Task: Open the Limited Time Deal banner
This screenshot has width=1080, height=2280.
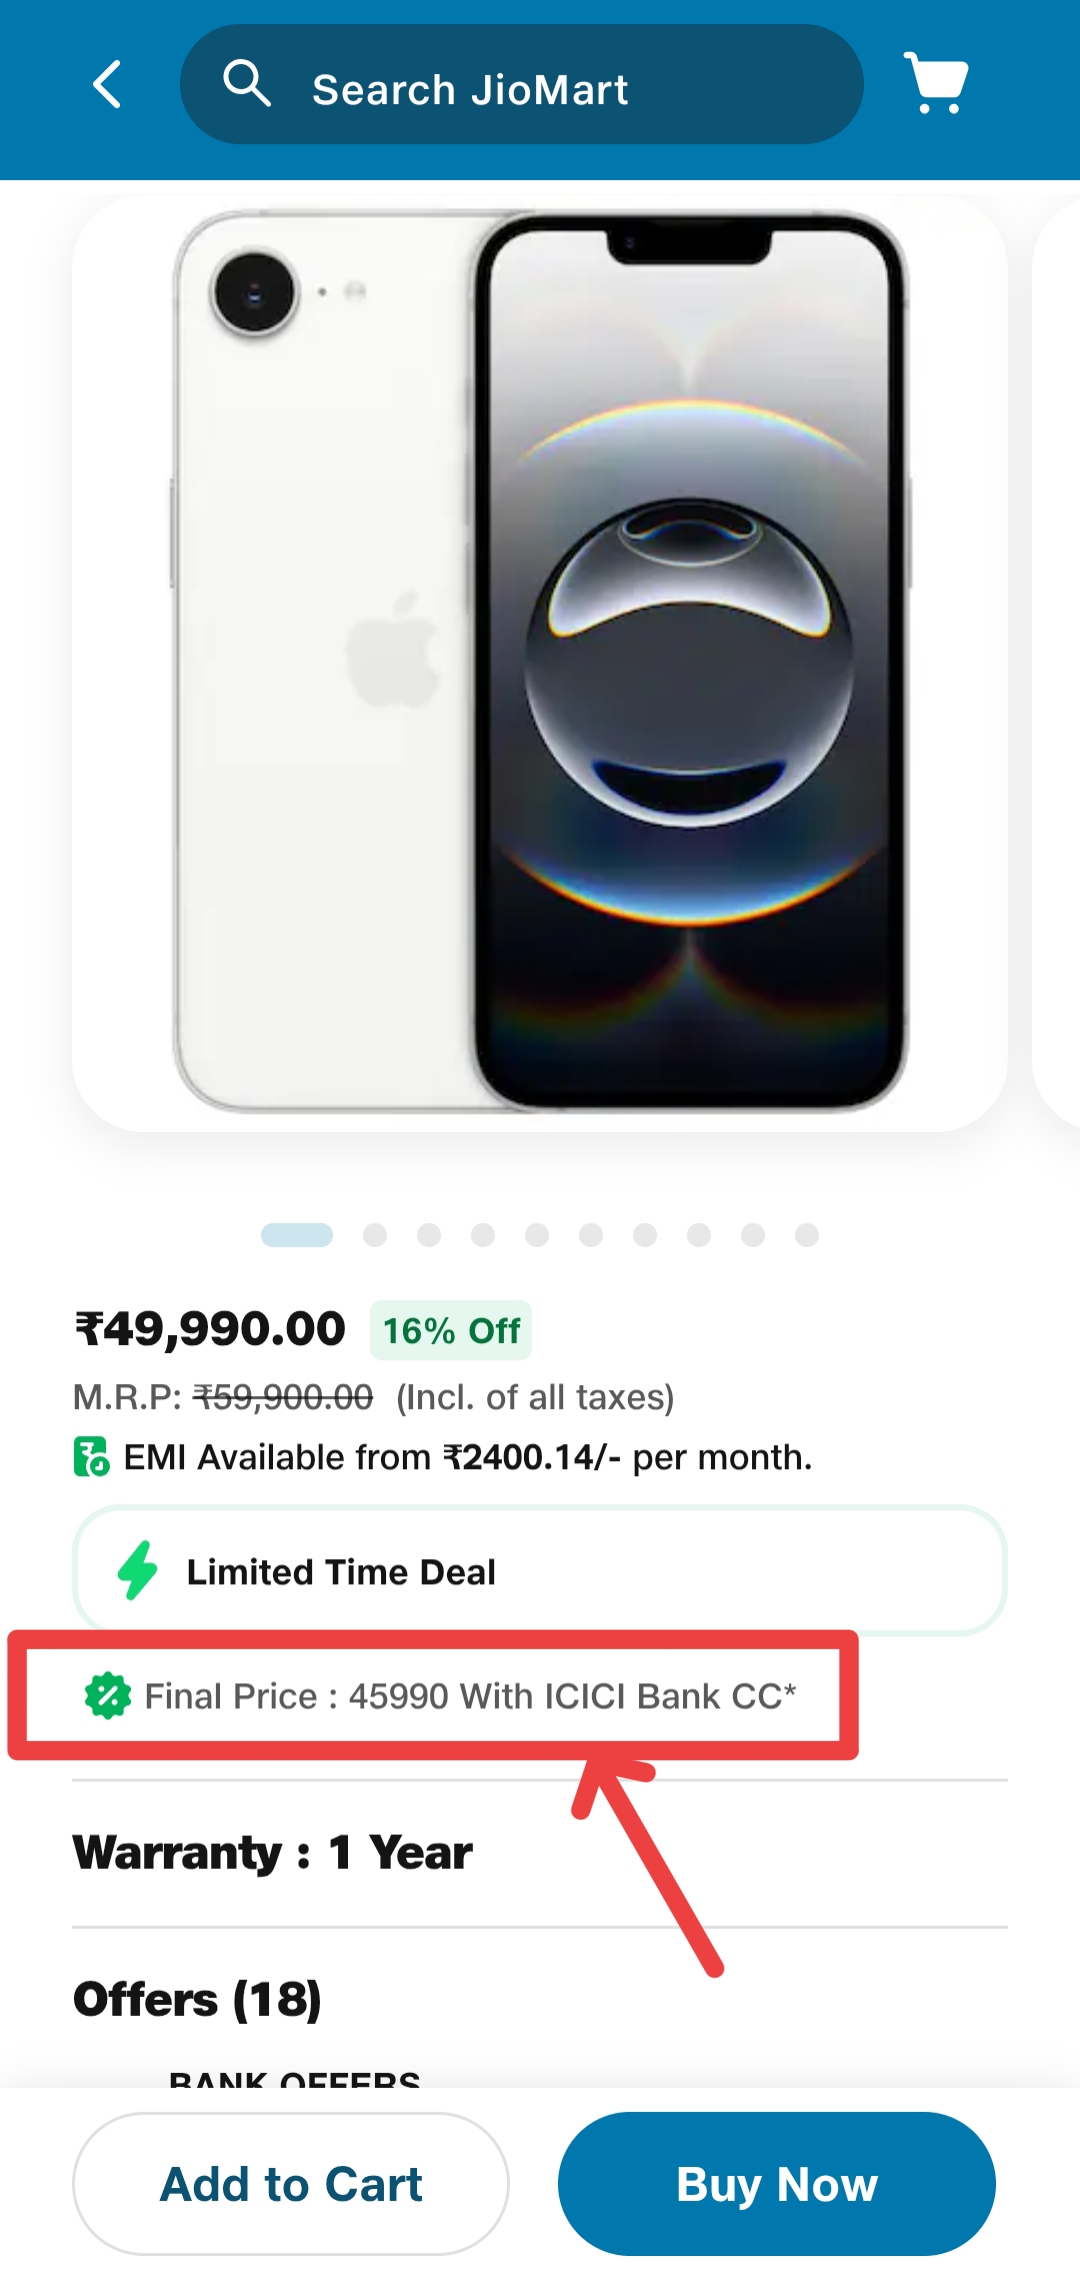Action: [x=540, y=1570]
